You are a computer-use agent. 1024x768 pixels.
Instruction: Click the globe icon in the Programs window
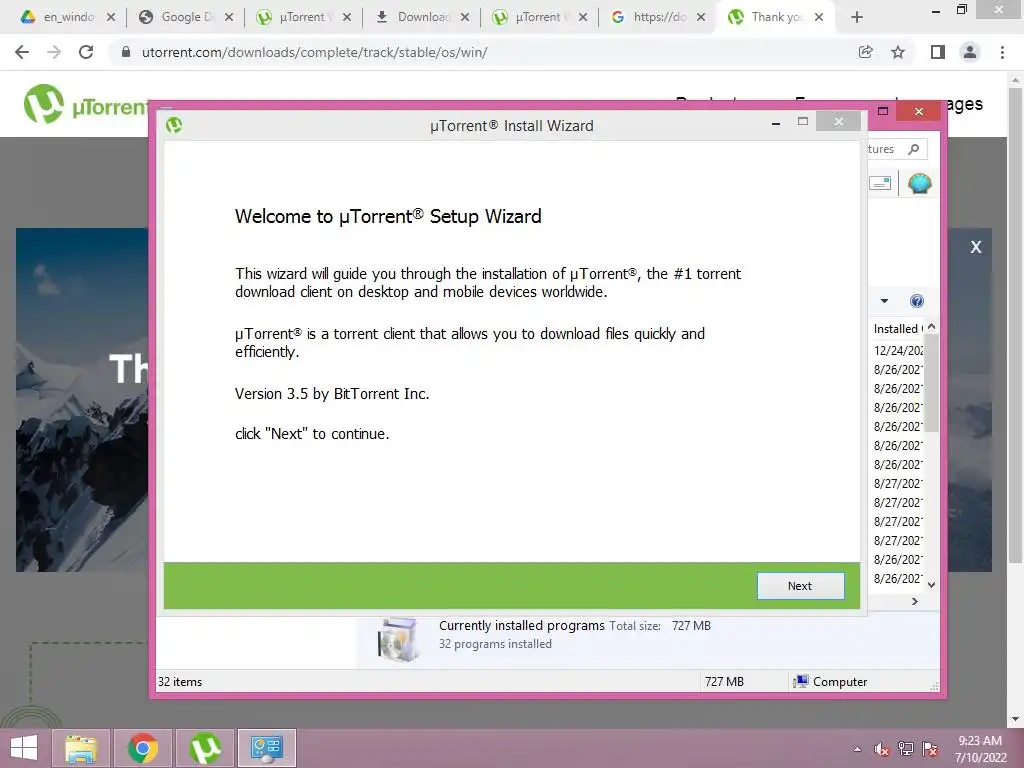(x=919, y=184)
